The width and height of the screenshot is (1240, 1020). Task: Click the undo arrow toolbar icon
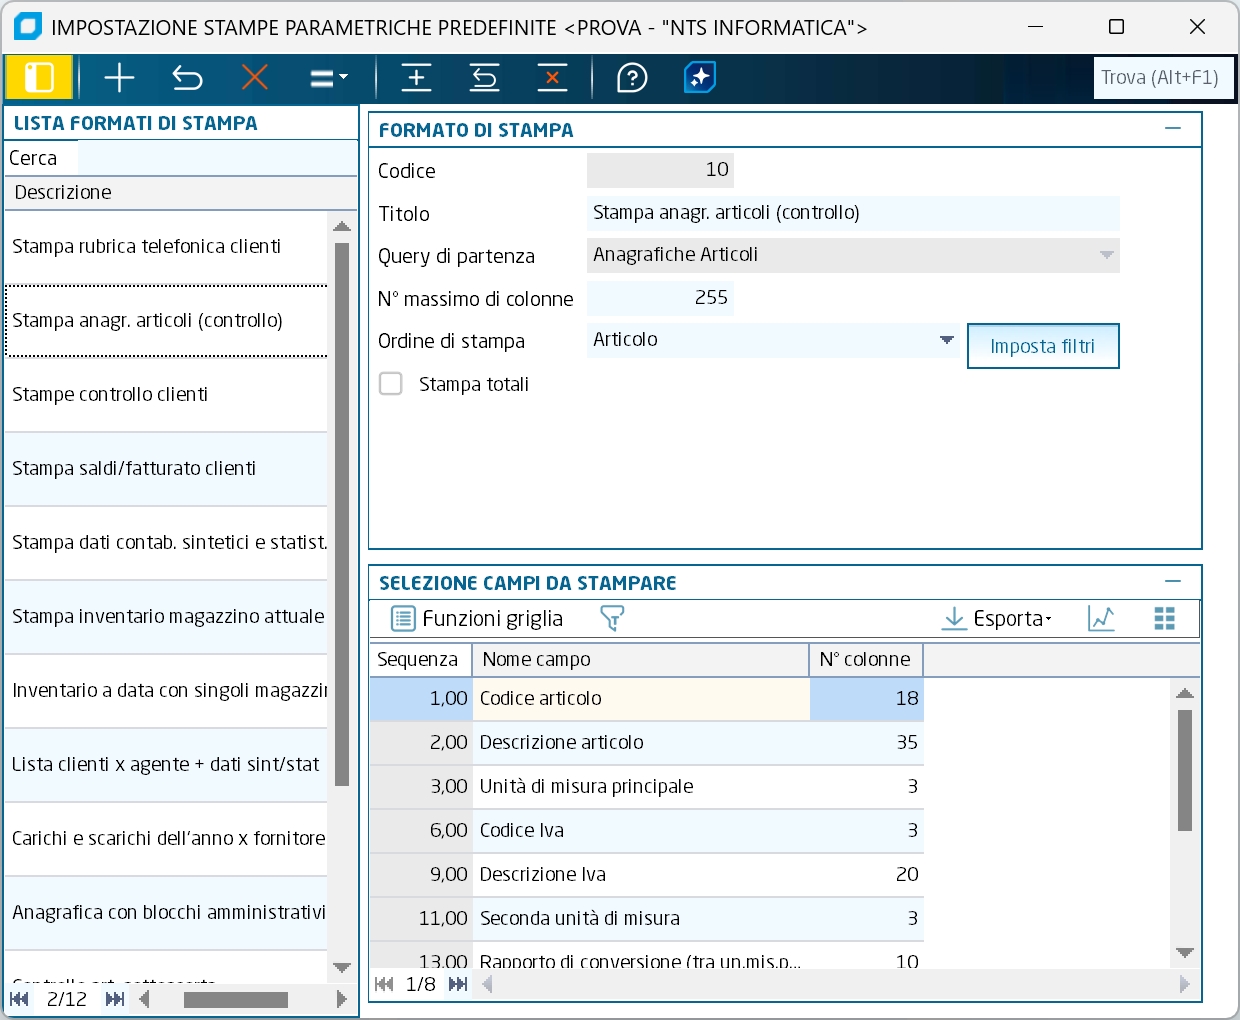point(187,77)
